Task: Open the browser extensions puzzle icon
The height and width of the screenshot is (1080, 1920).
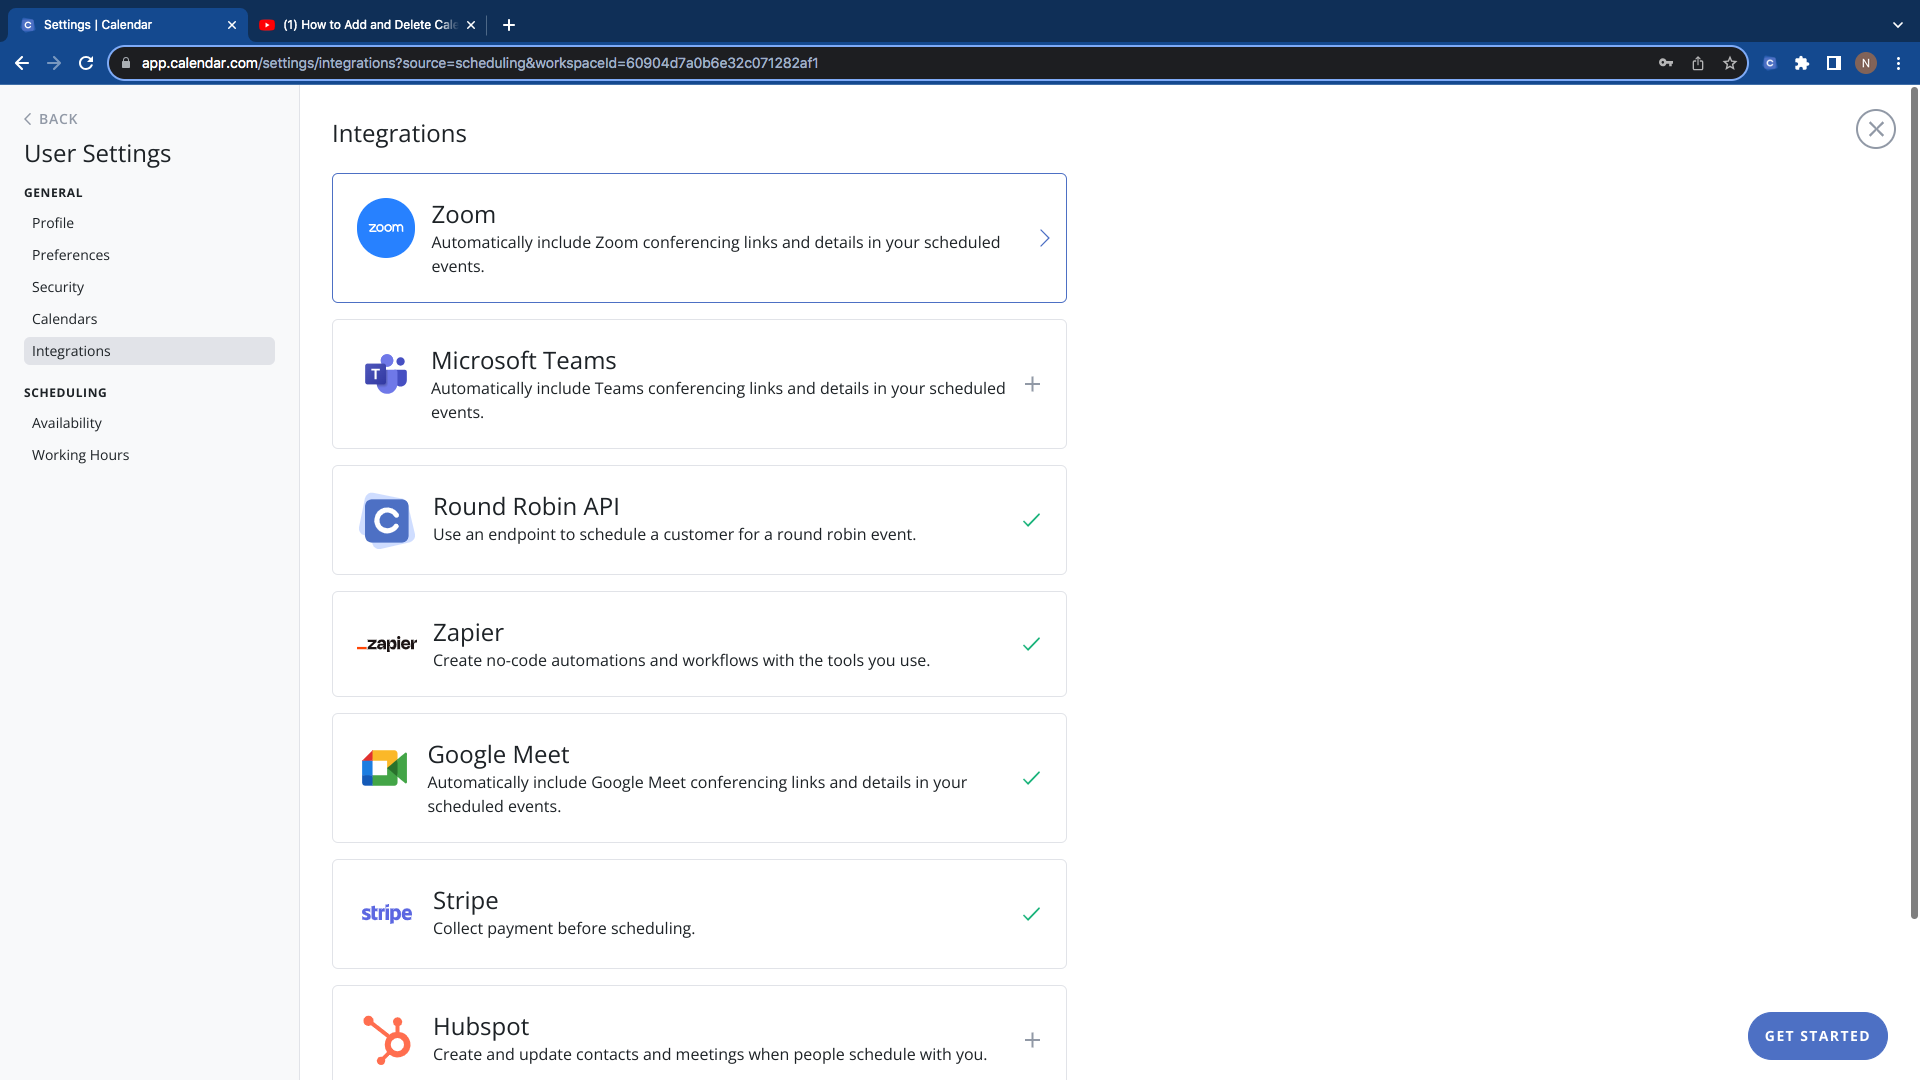Action: pyautogui.click(x=1802, y=63)
